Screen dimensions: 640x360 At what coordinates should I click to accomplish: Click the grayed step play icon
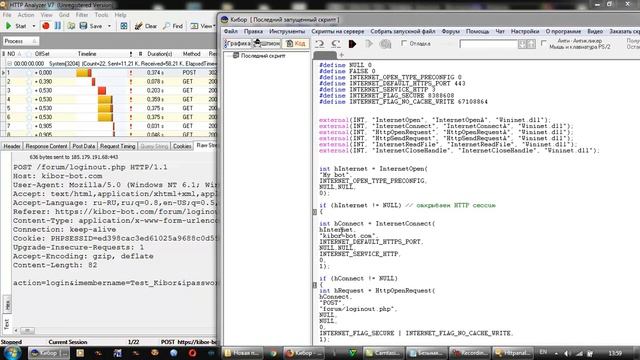tap(369, 44)
